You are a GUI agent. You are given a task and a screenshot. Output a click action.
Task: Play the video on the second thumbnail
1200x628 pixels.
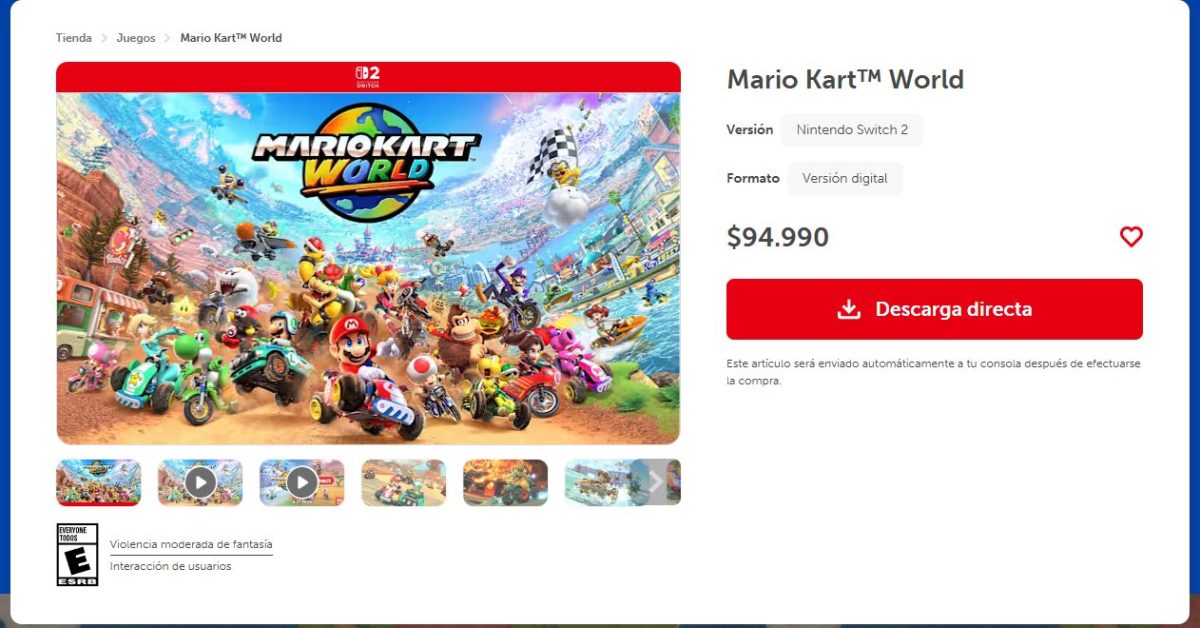[x=200, y=483]
